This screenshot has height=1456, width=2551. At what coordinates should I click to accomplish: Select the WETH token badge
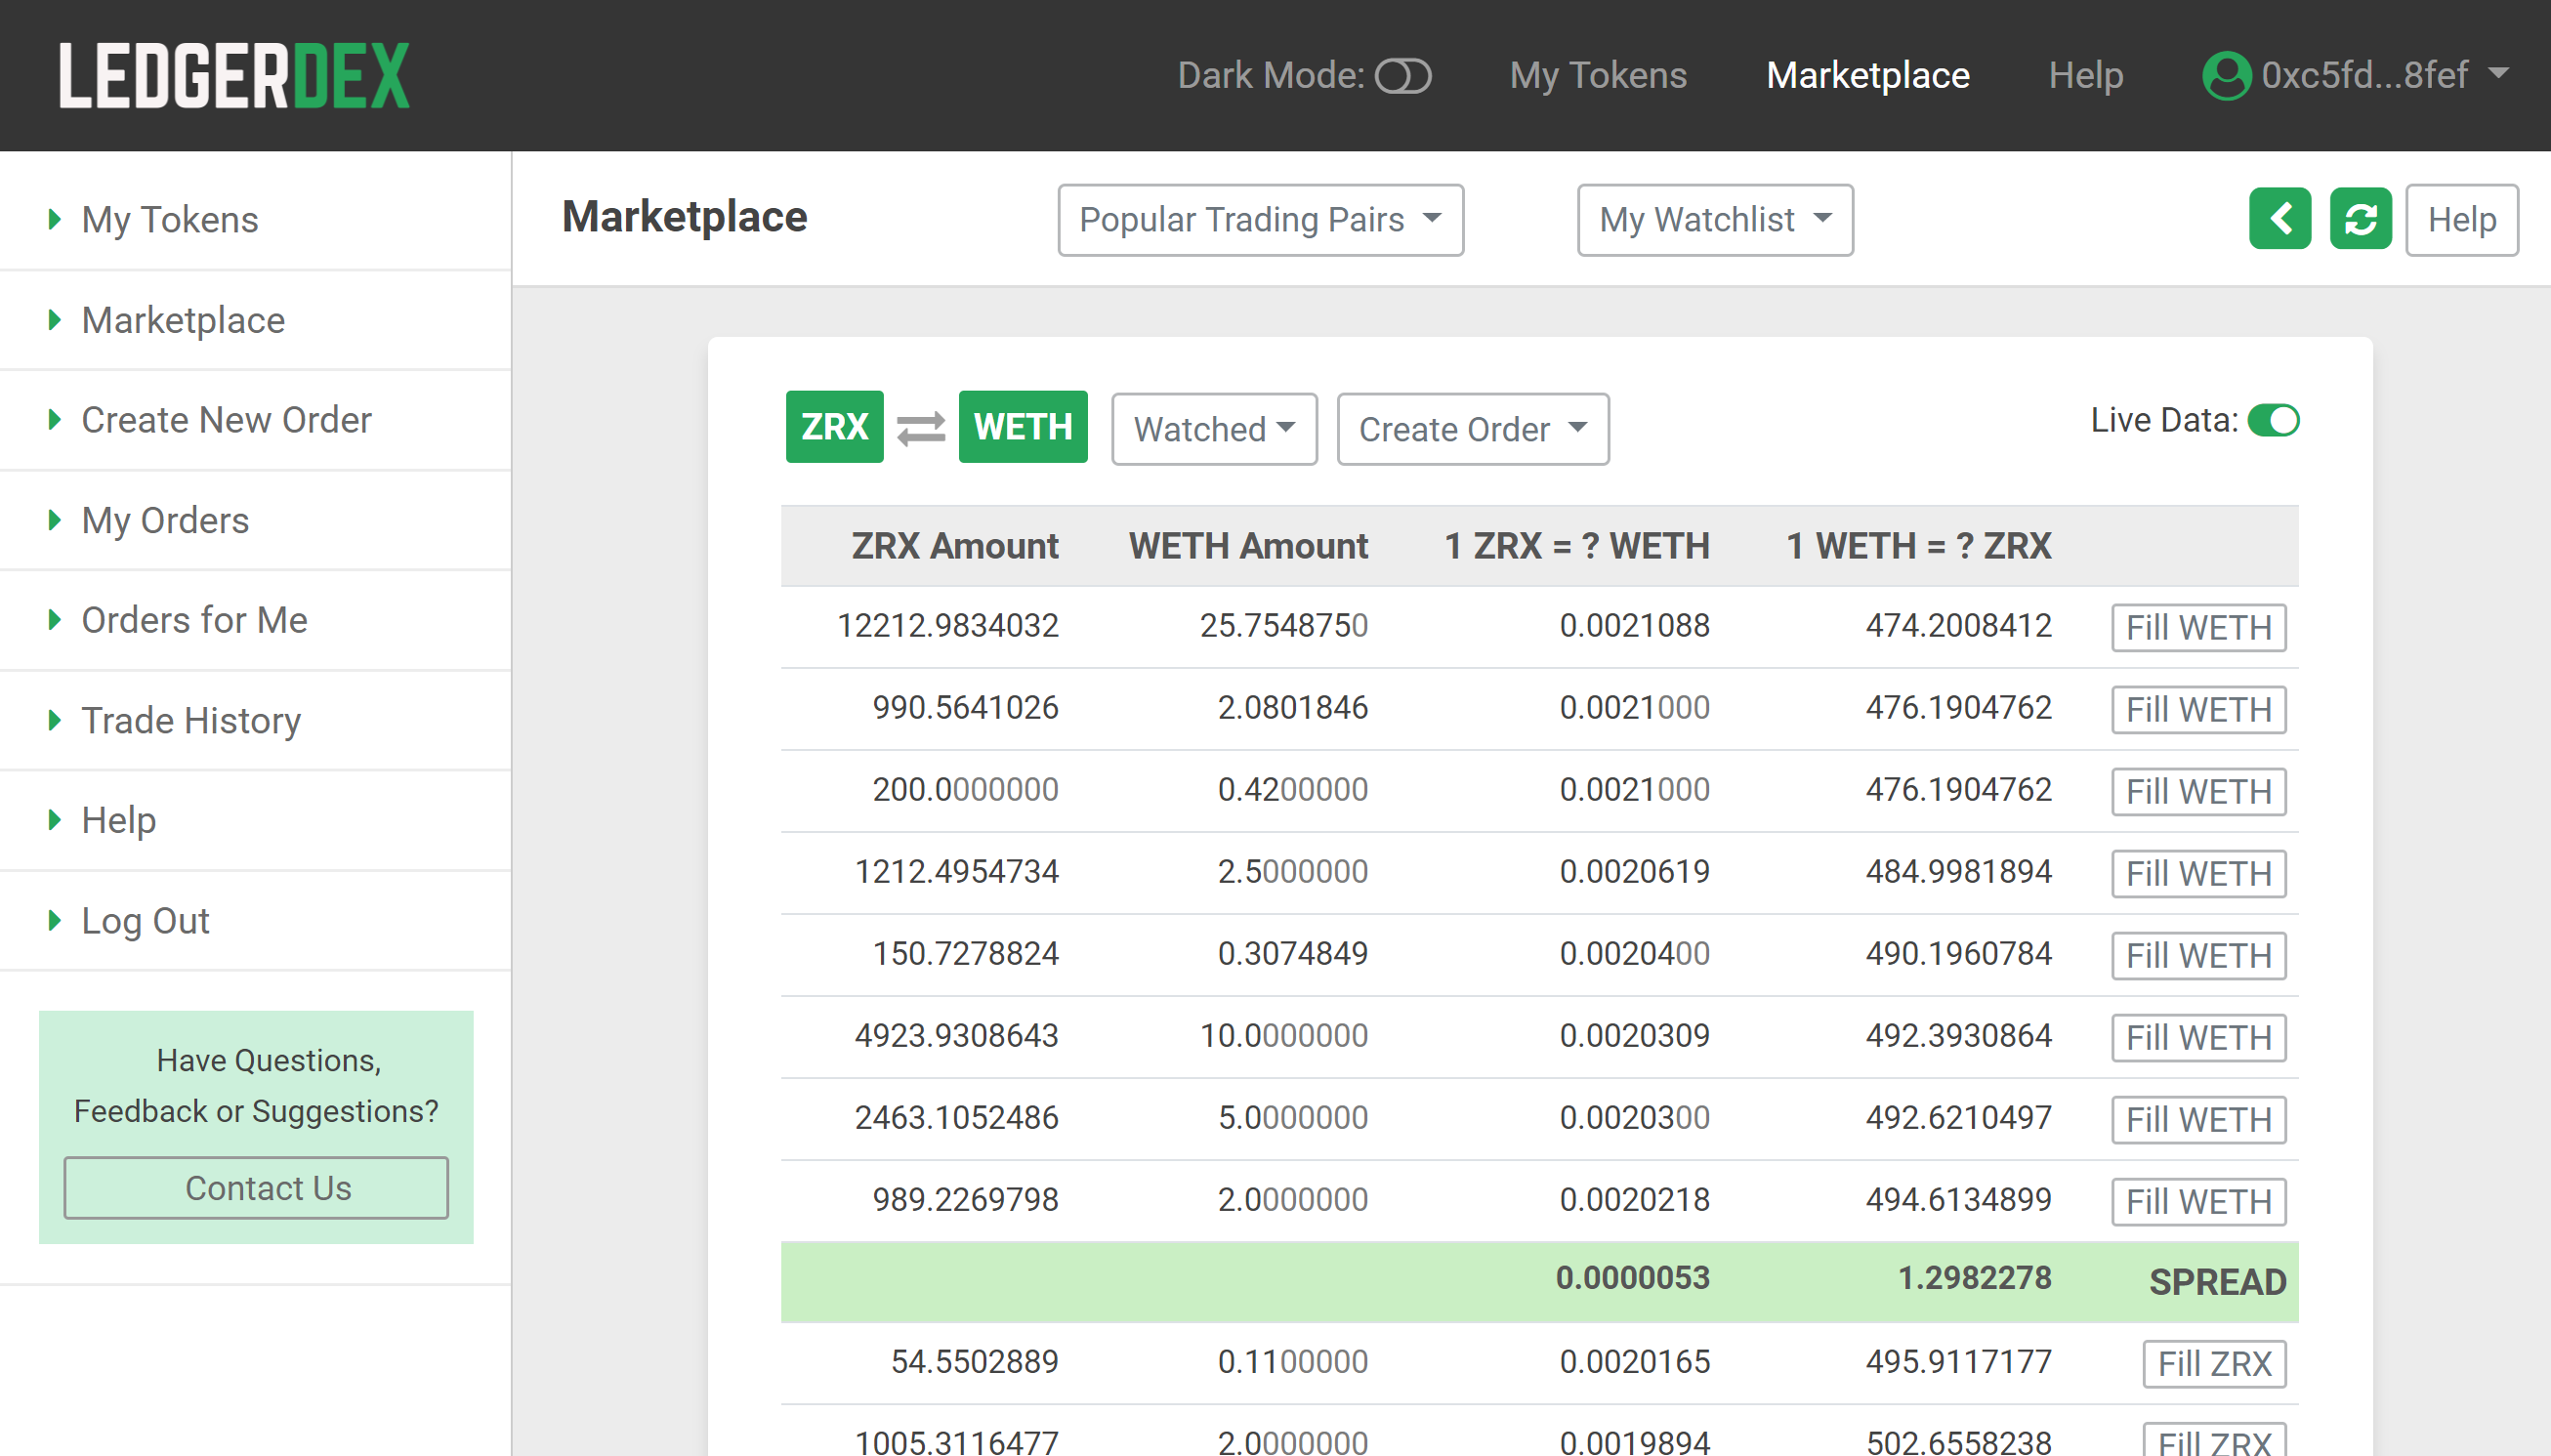pyautogui.click(x=1022, y=427)
